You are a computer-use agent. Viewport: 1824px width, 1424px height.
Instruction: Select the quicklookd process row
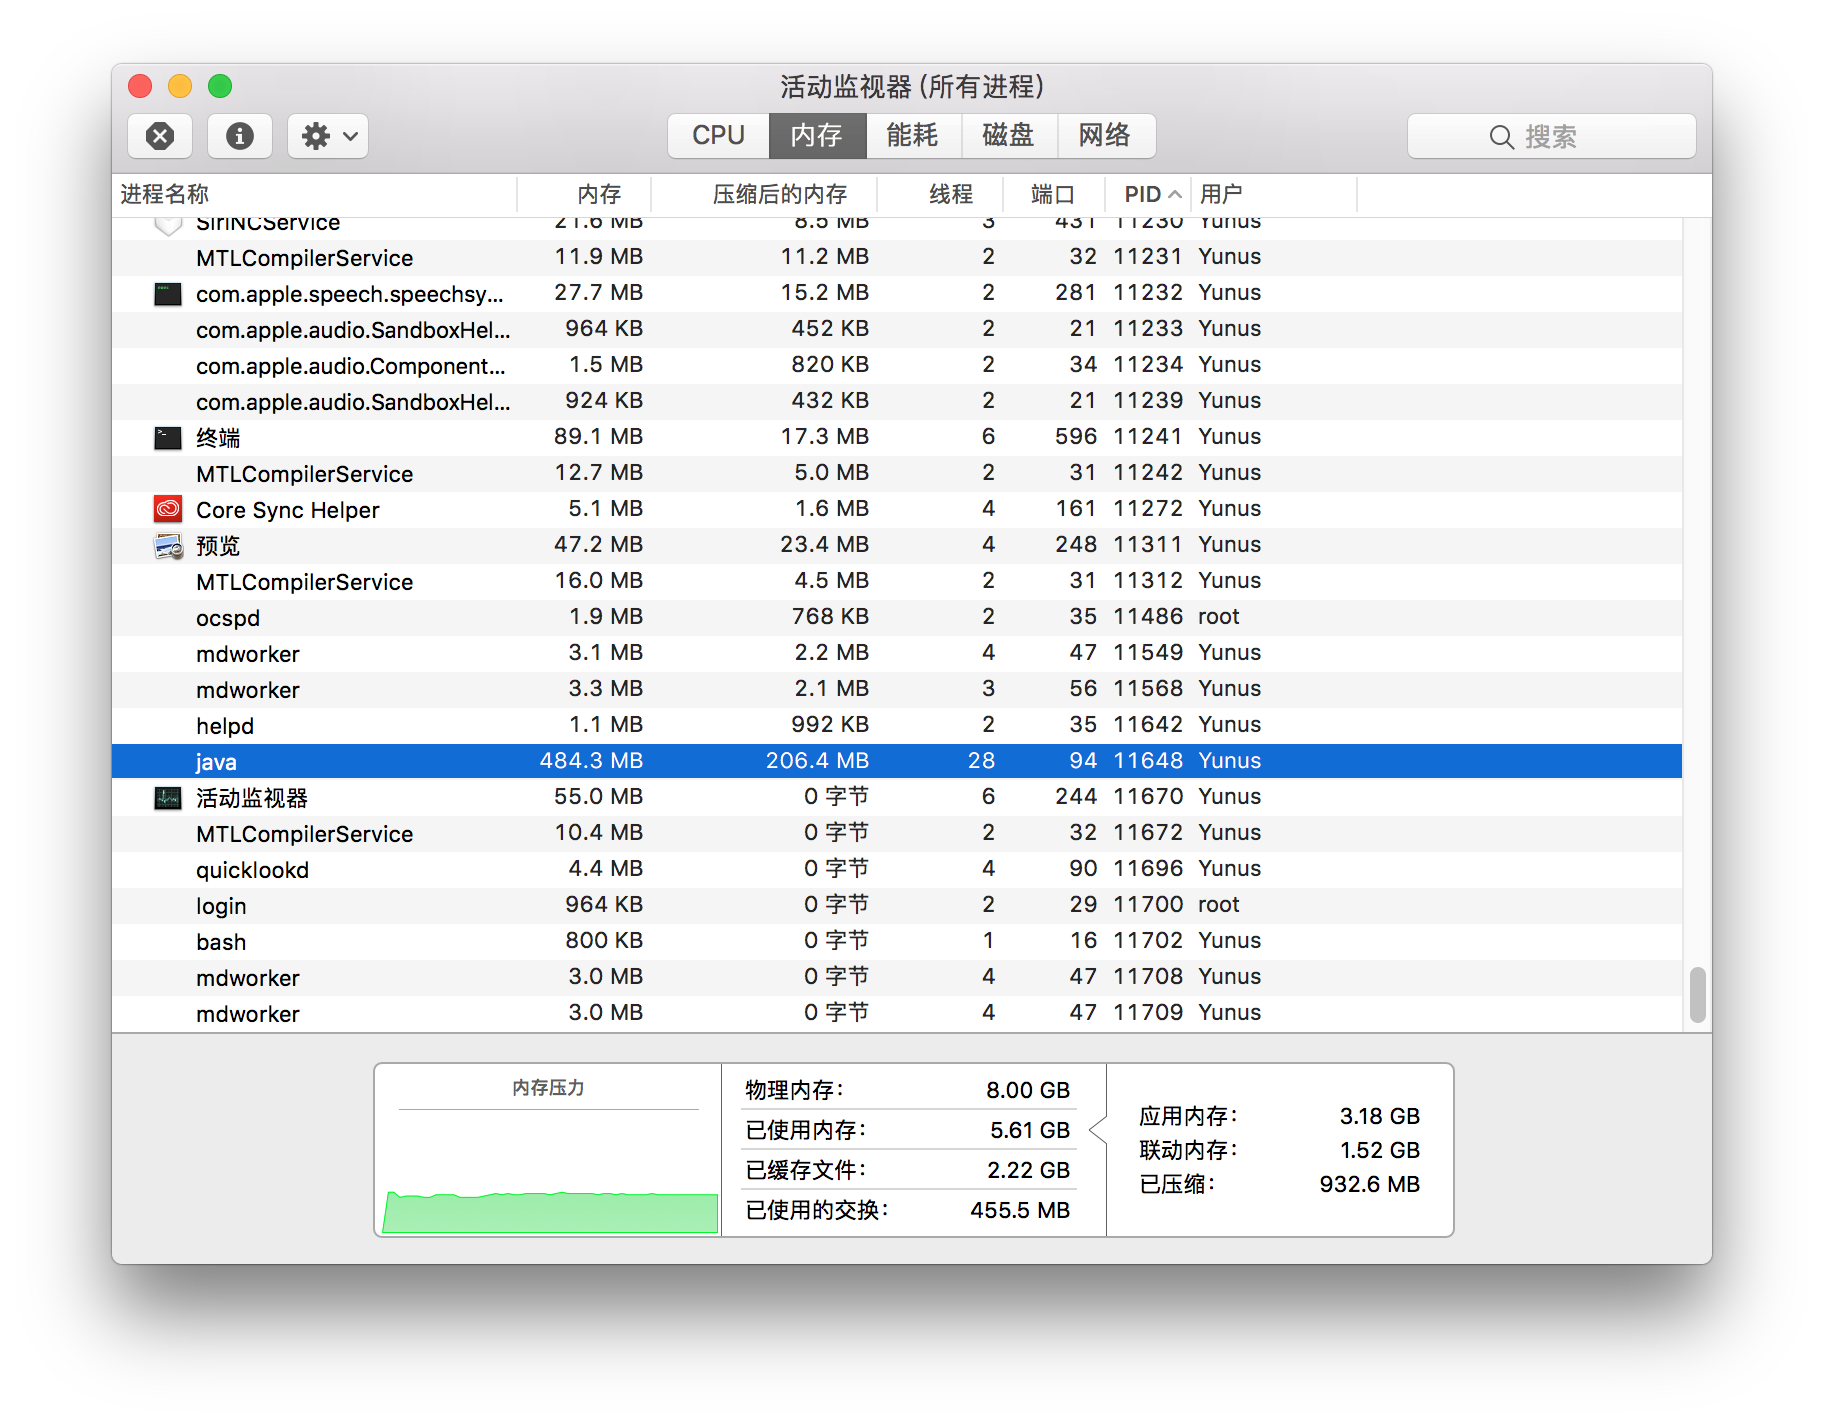[897, 869]
